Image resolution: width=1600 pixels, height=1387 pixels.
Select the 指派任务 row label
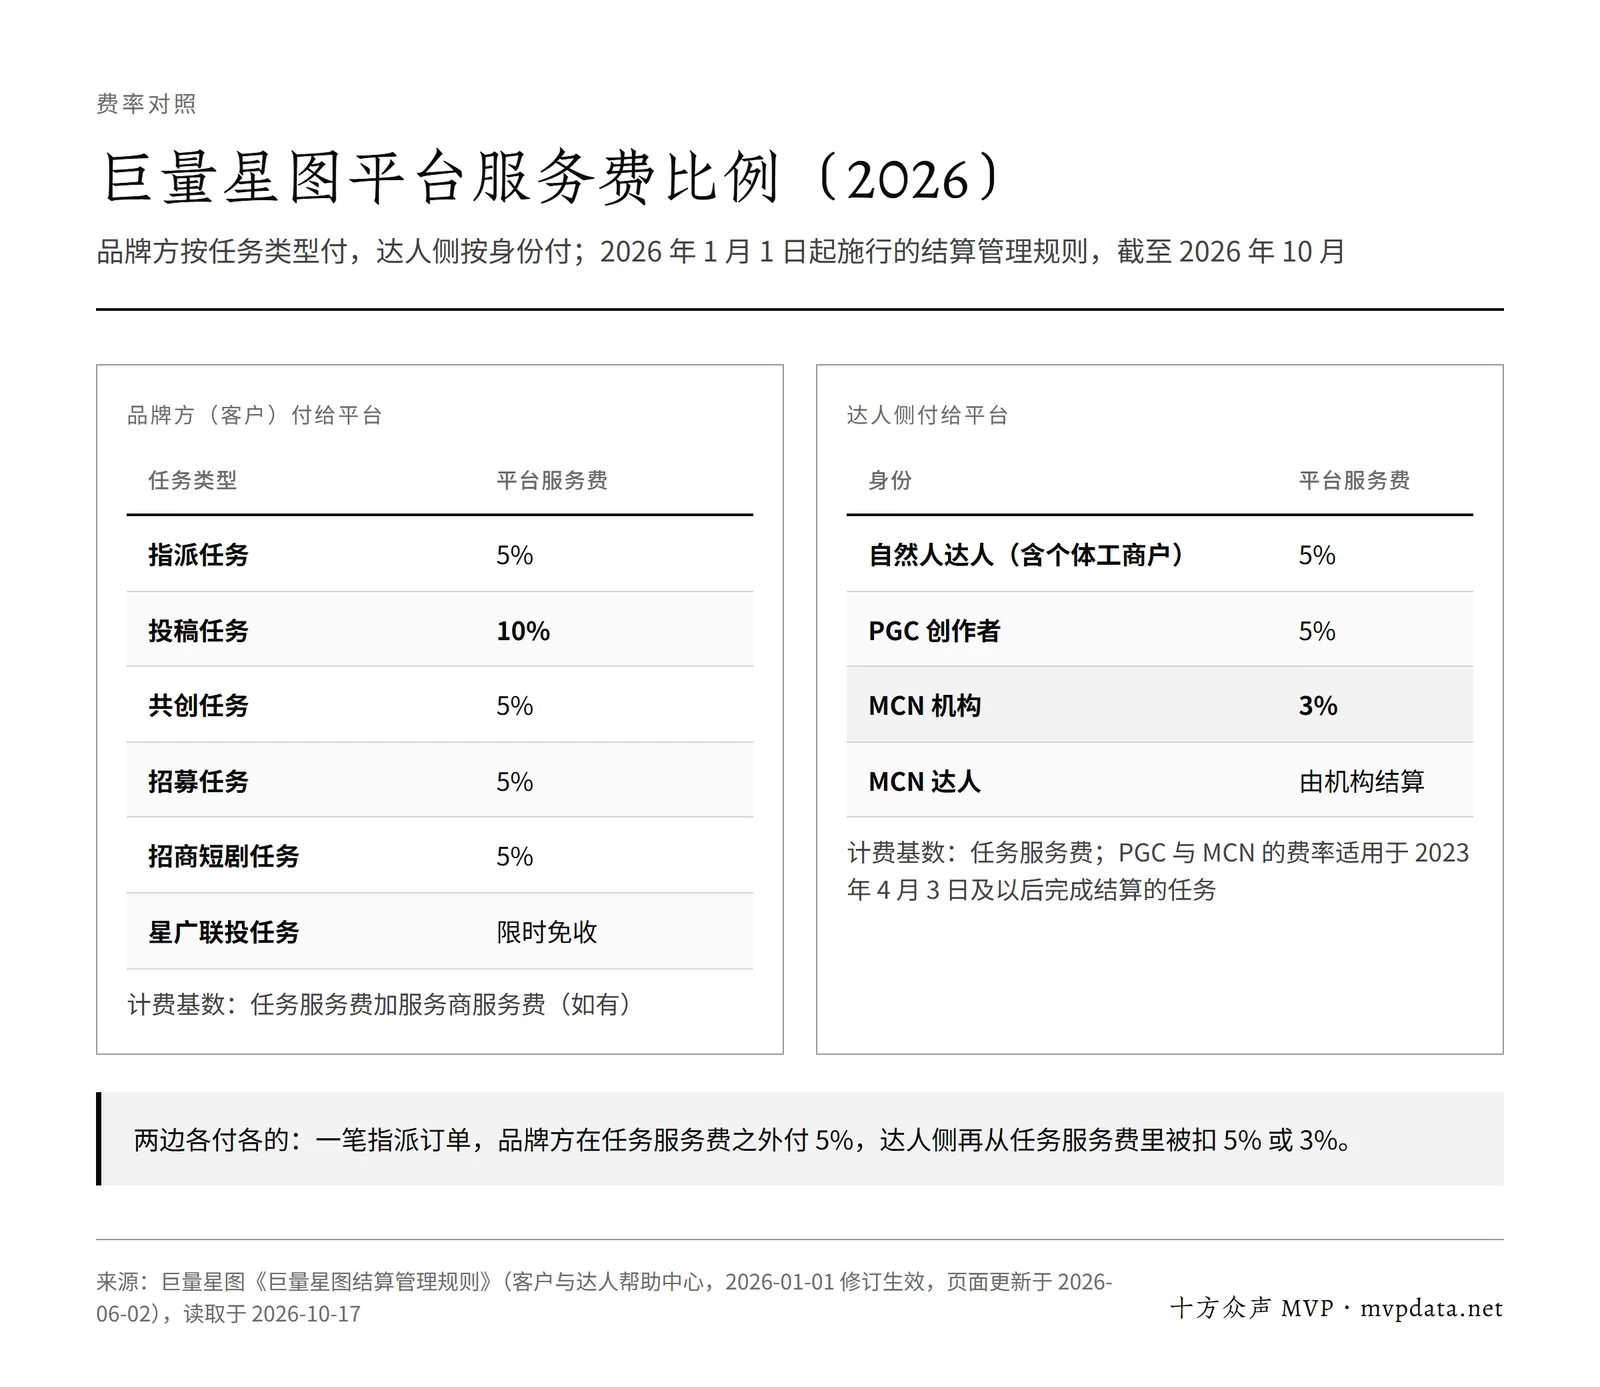[198, 555]
